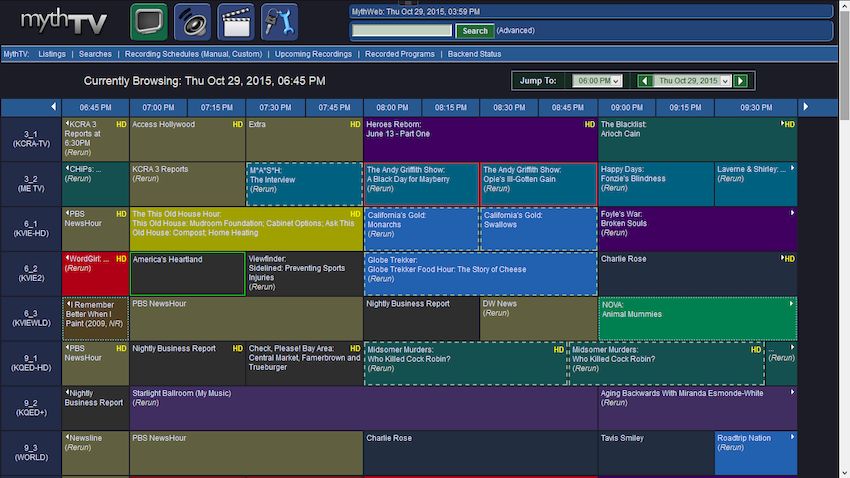Open the Video clapperboard icon
Image resolution: width=850 pixels, height=478 pixels.
click(236, 22)
